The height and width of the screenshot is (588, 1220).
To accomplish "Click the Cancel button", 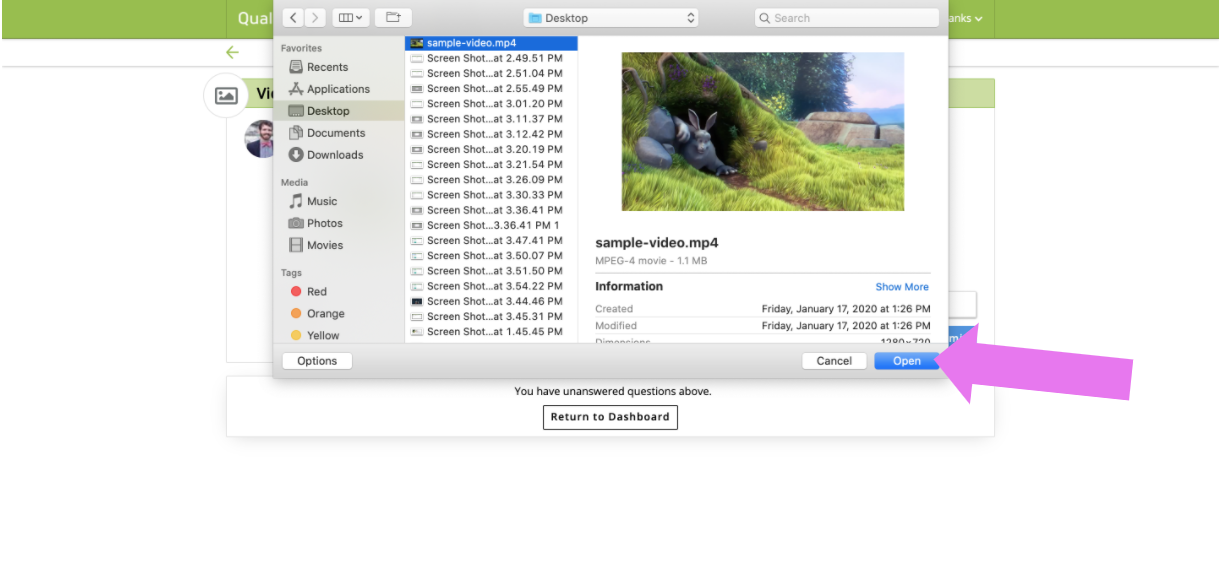I will tap(834, 361).
